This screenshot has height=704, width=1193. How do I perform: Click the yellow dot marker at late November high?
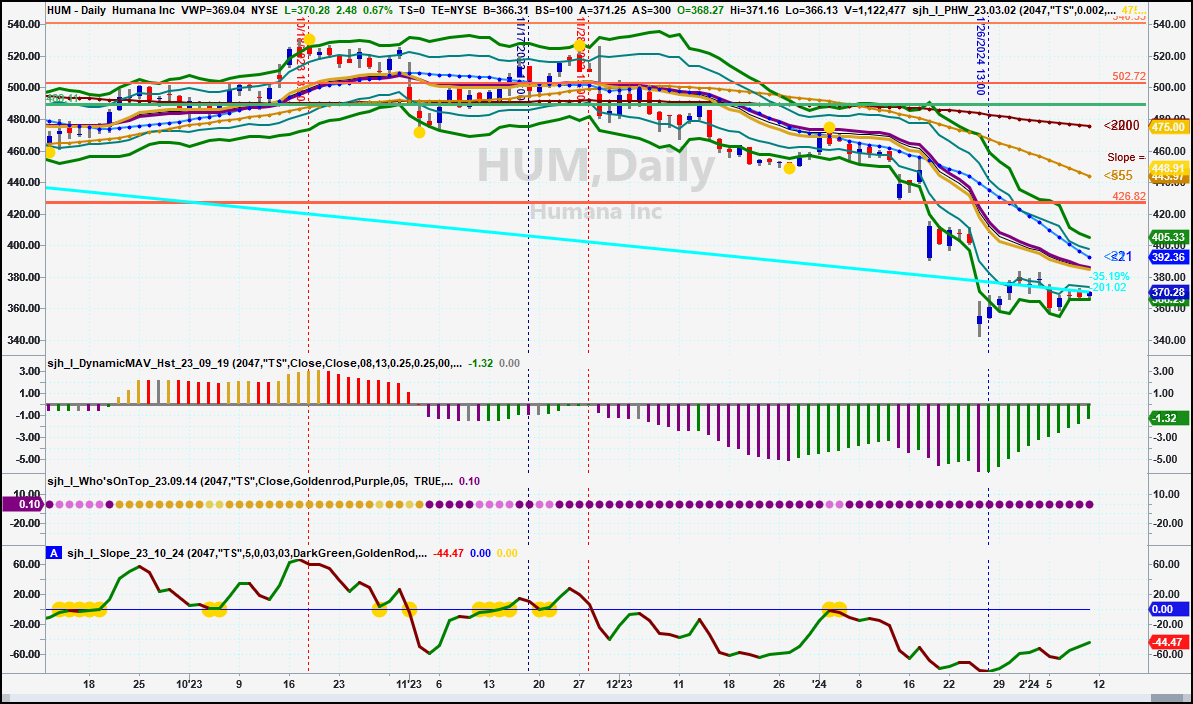pyautogui.click(x=580, y=46)
